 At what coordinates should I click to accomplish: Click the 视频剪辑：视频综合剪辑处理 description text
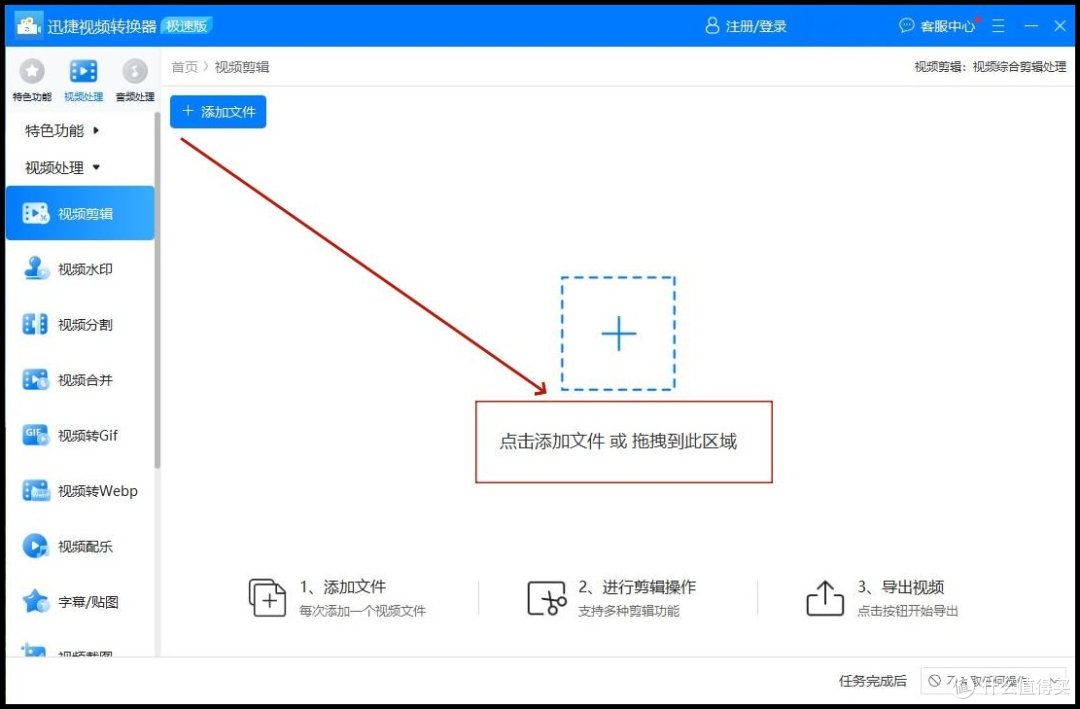click(x=990, y=67)
